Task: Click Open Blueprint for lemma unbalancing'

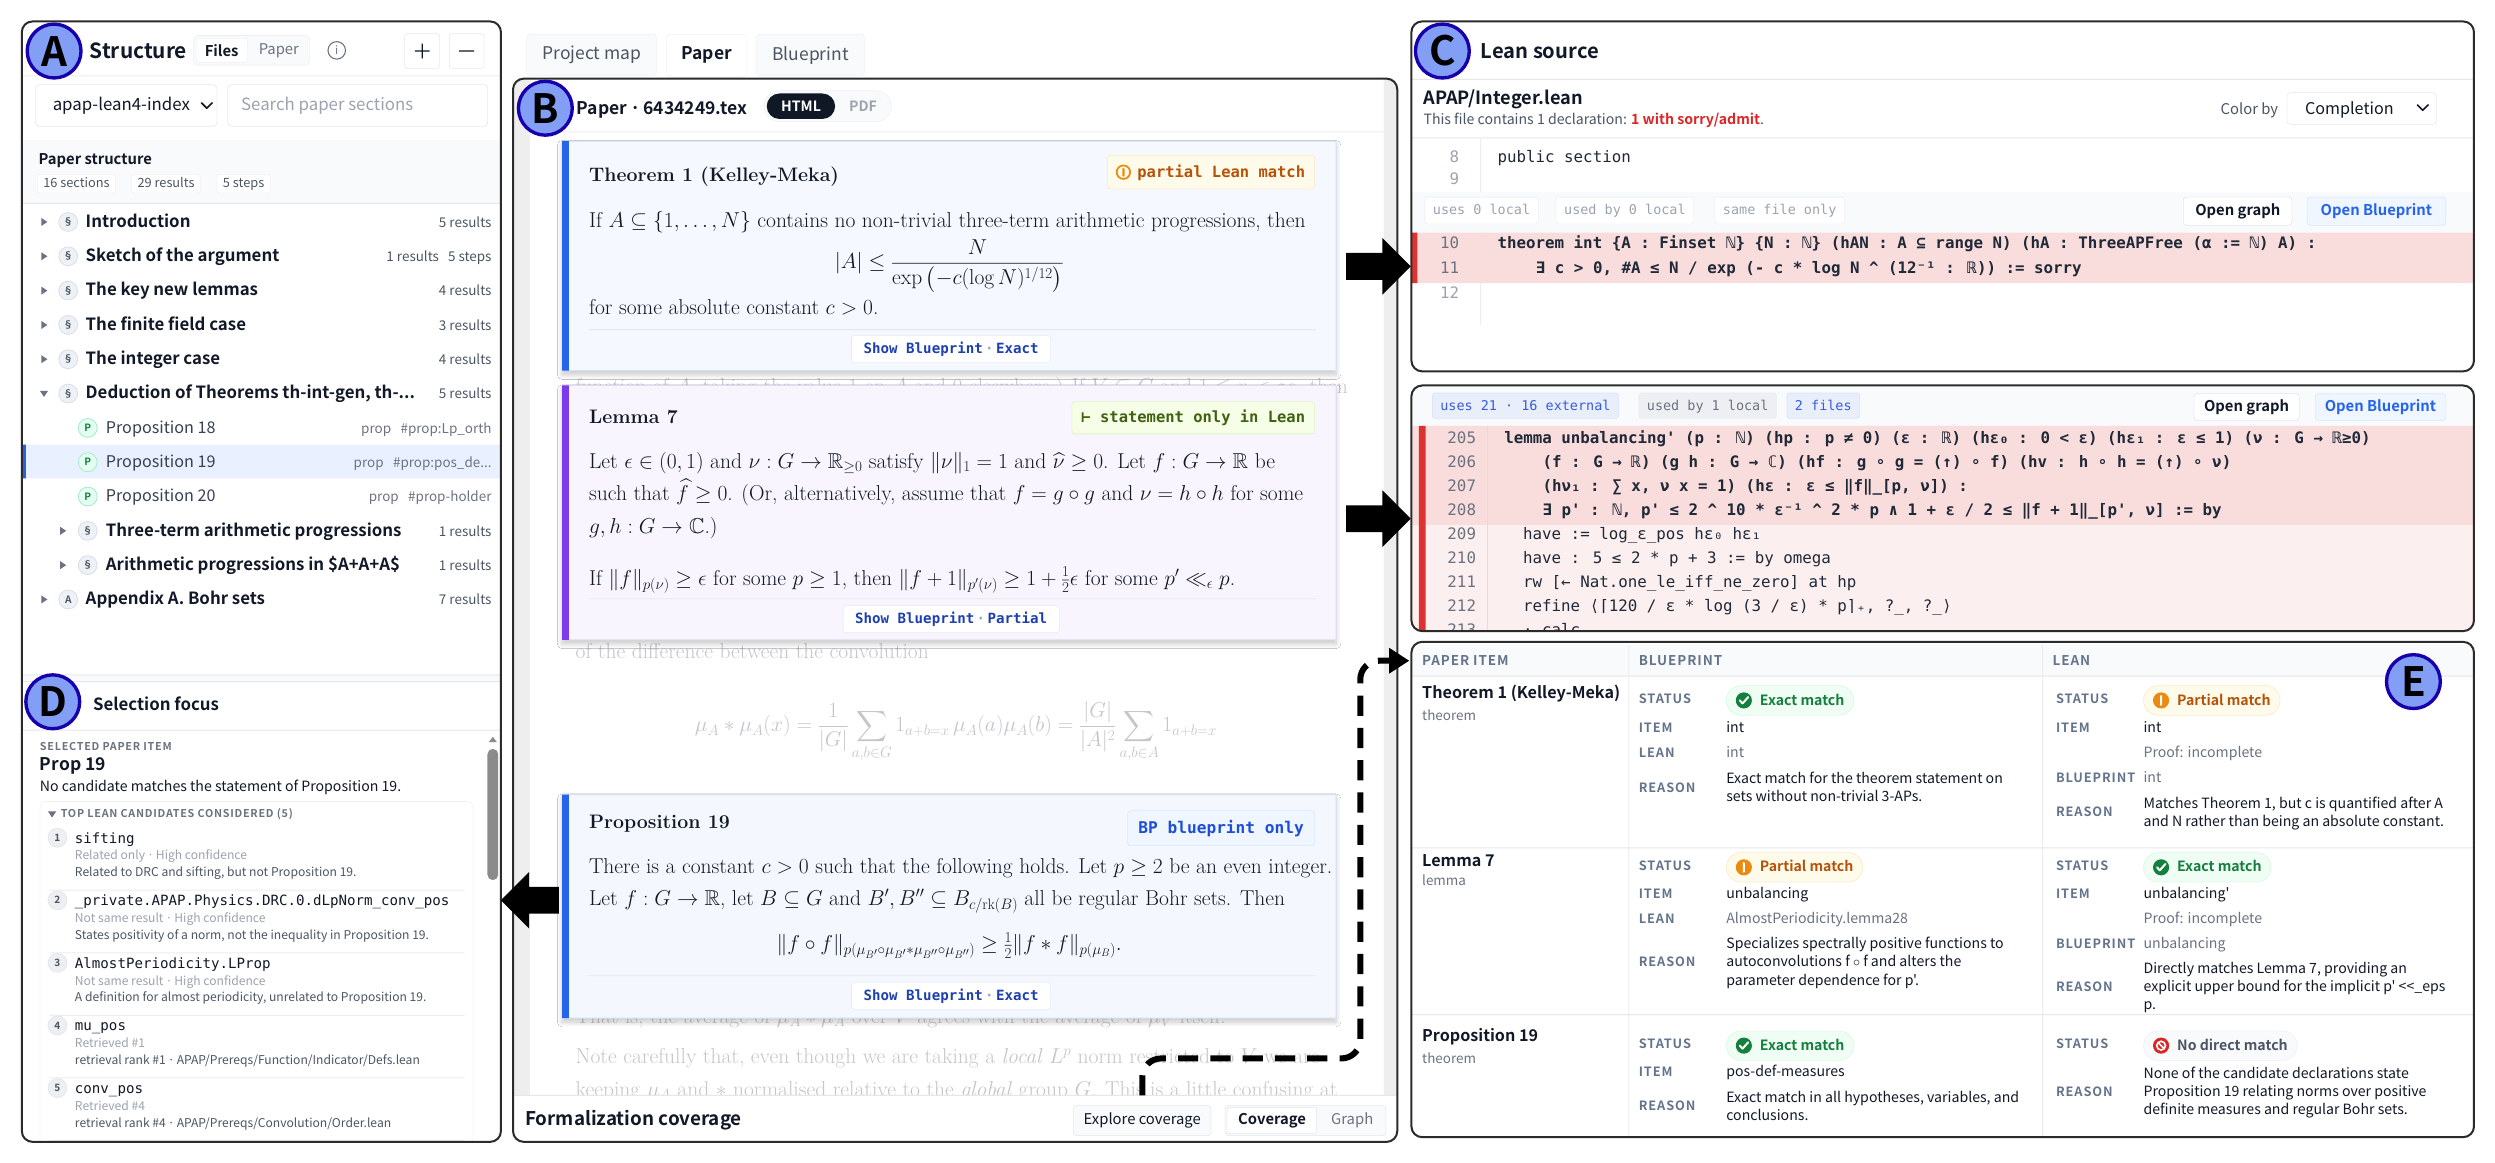Action: click(2379, 406)
